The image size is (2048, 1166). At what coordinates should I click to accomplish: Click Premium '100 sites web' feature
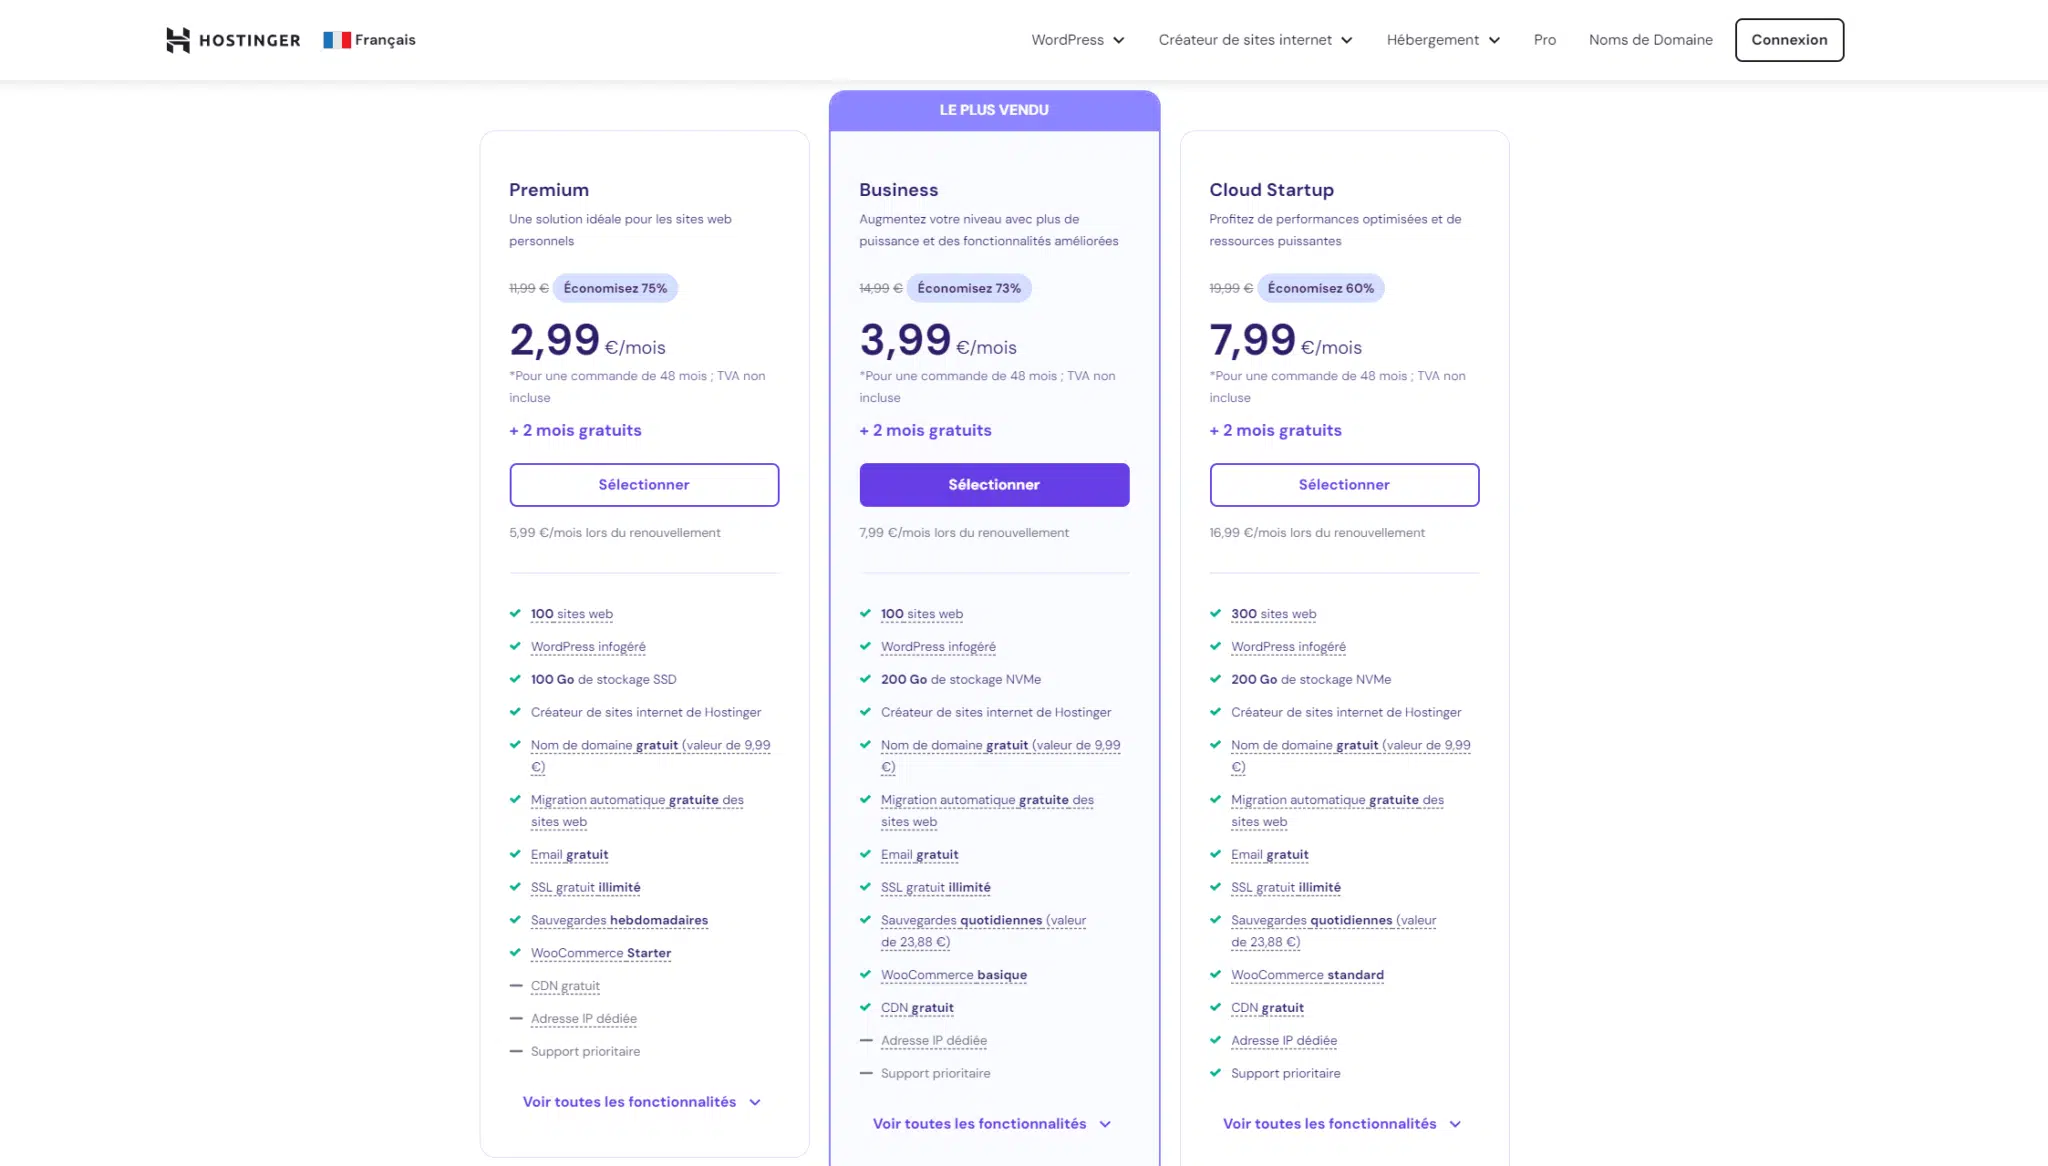pos(572,614)
